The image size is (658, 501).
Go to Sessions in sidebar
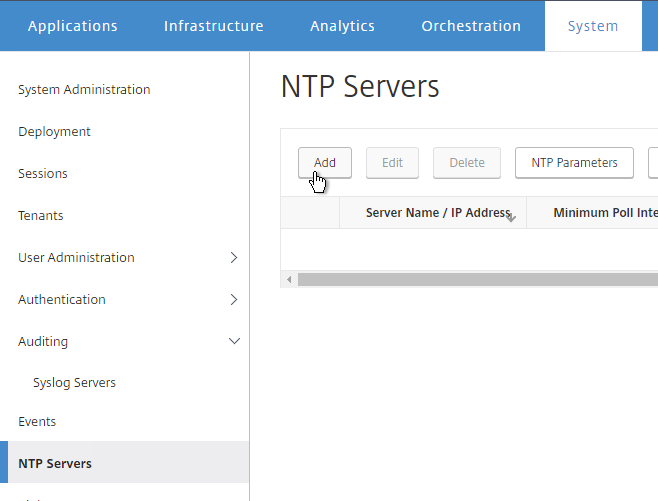43,173
